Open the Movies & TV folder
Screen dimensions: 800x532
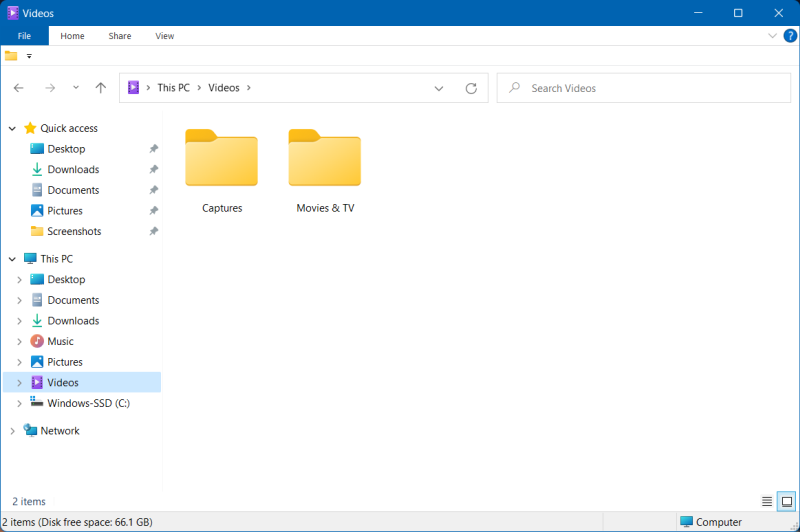(325, 168)
